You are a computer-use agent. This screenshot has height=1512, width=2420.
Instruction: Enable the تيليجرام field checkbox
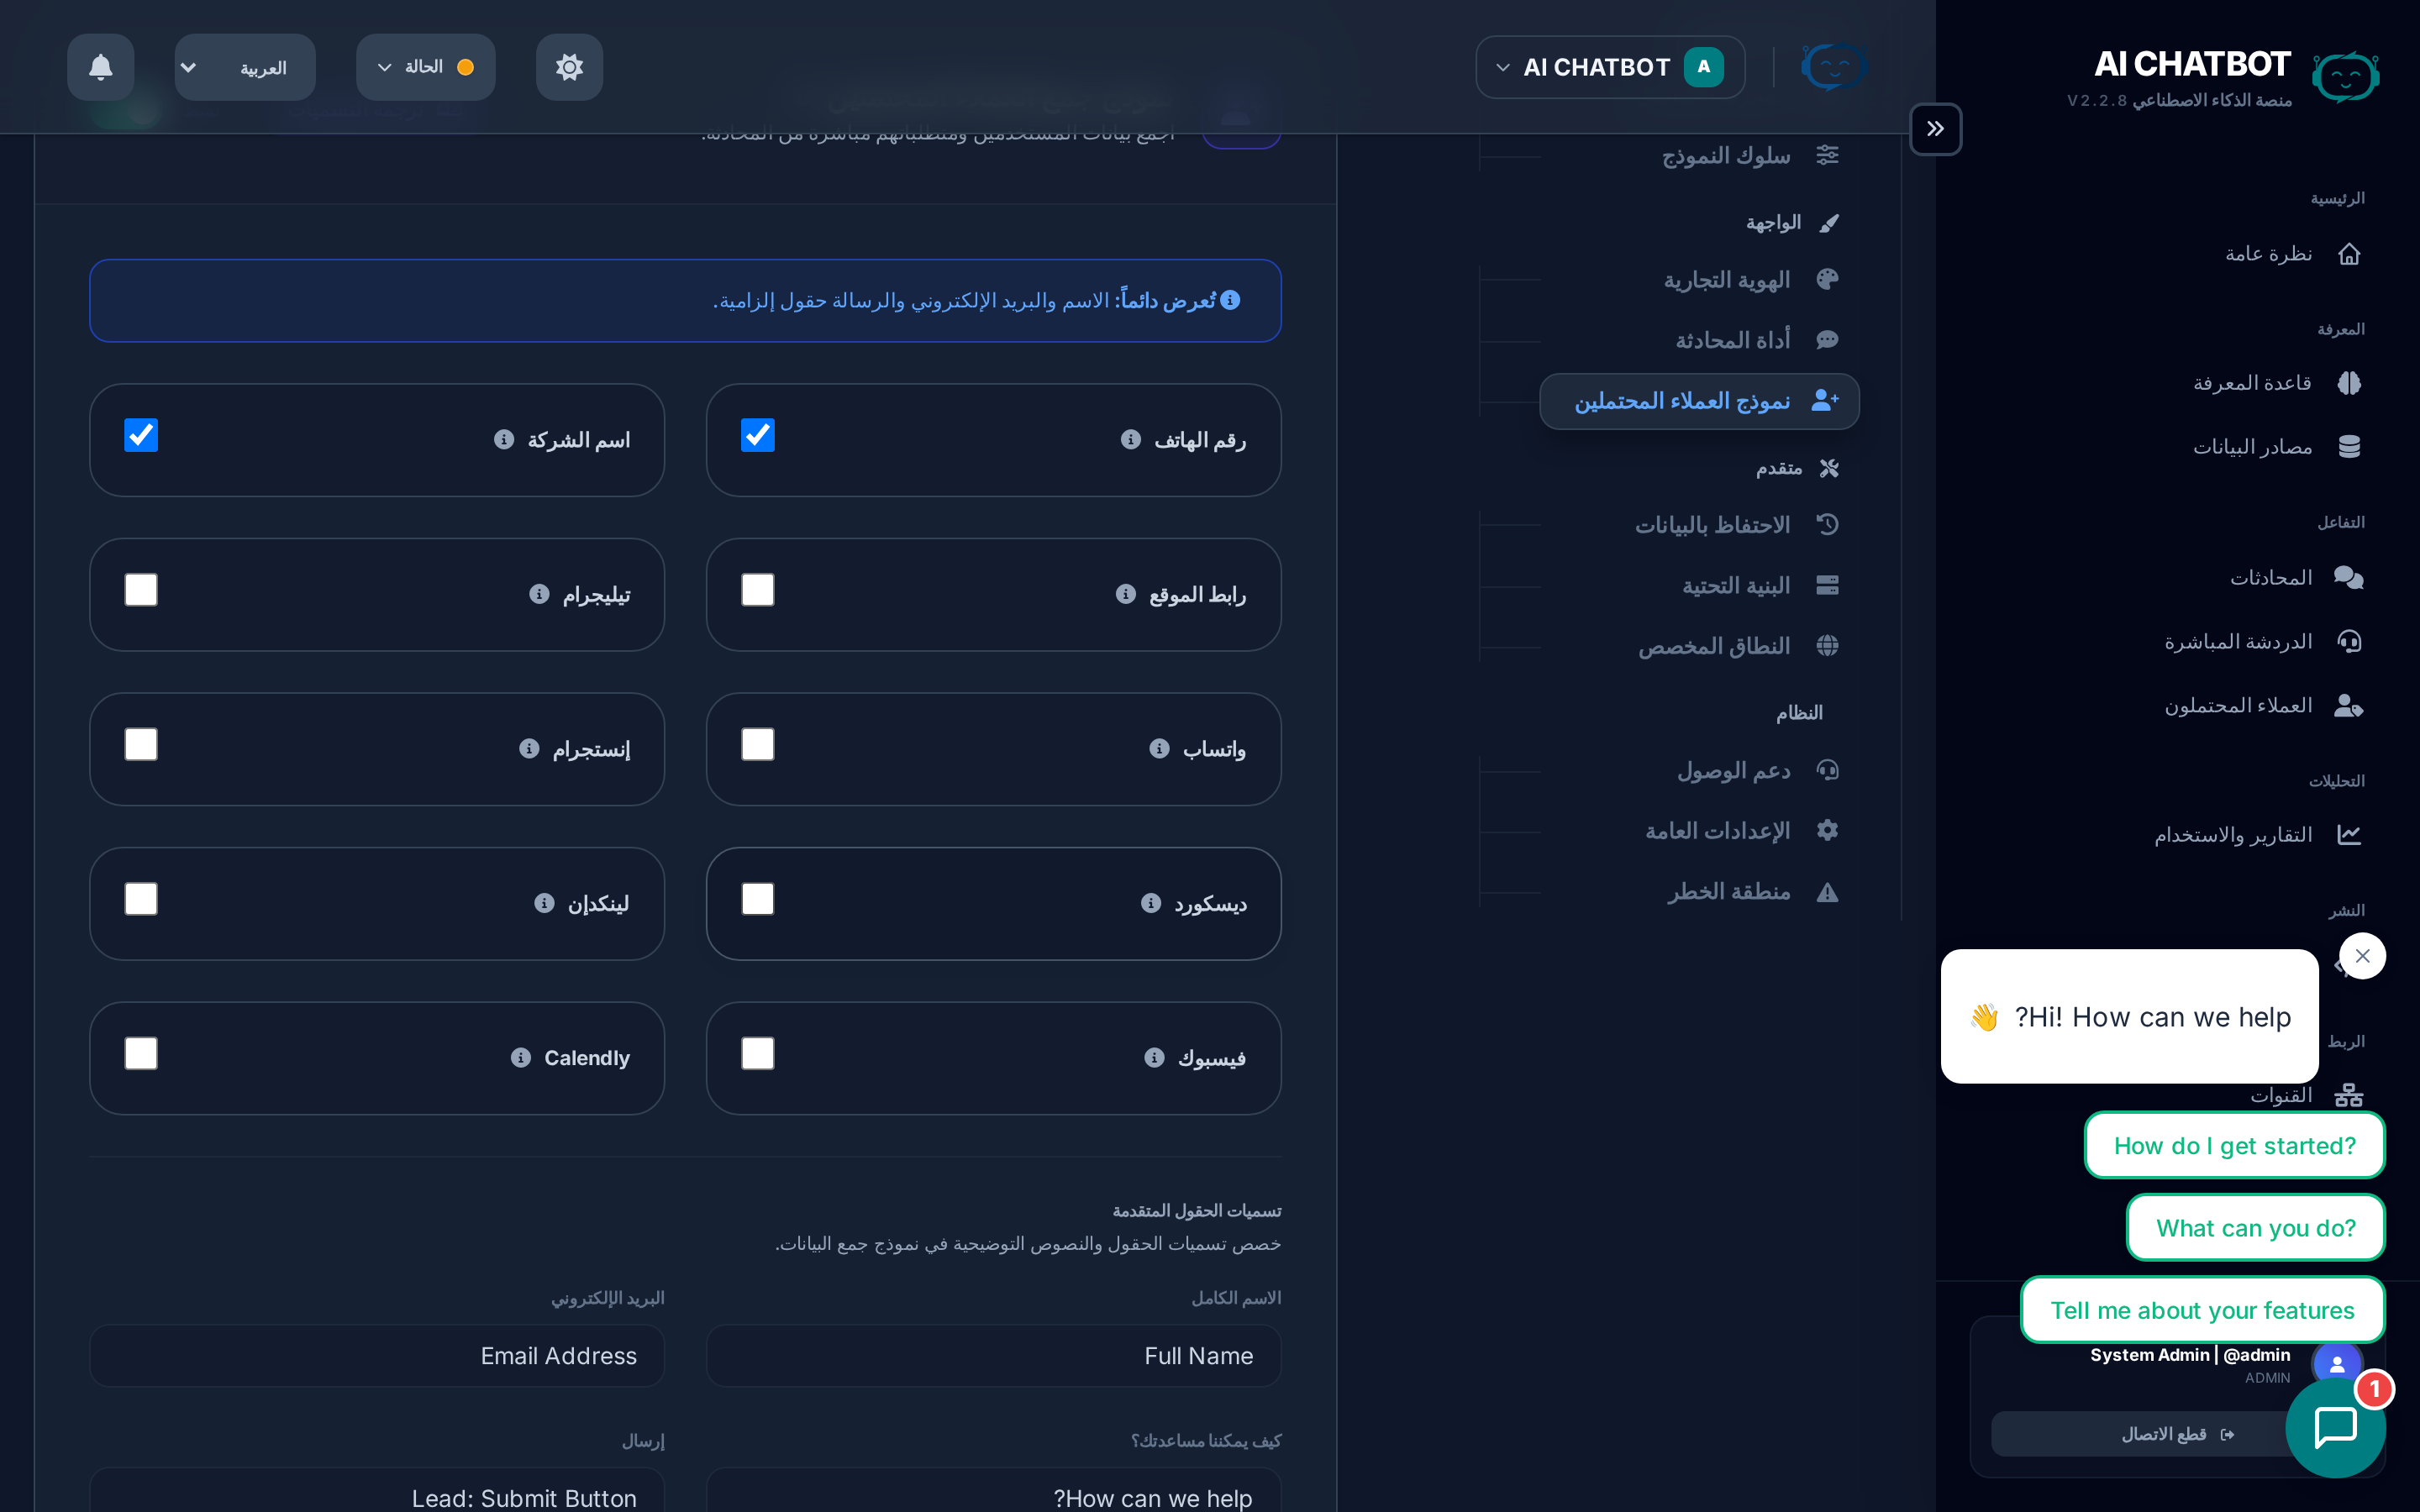[141, 590]
